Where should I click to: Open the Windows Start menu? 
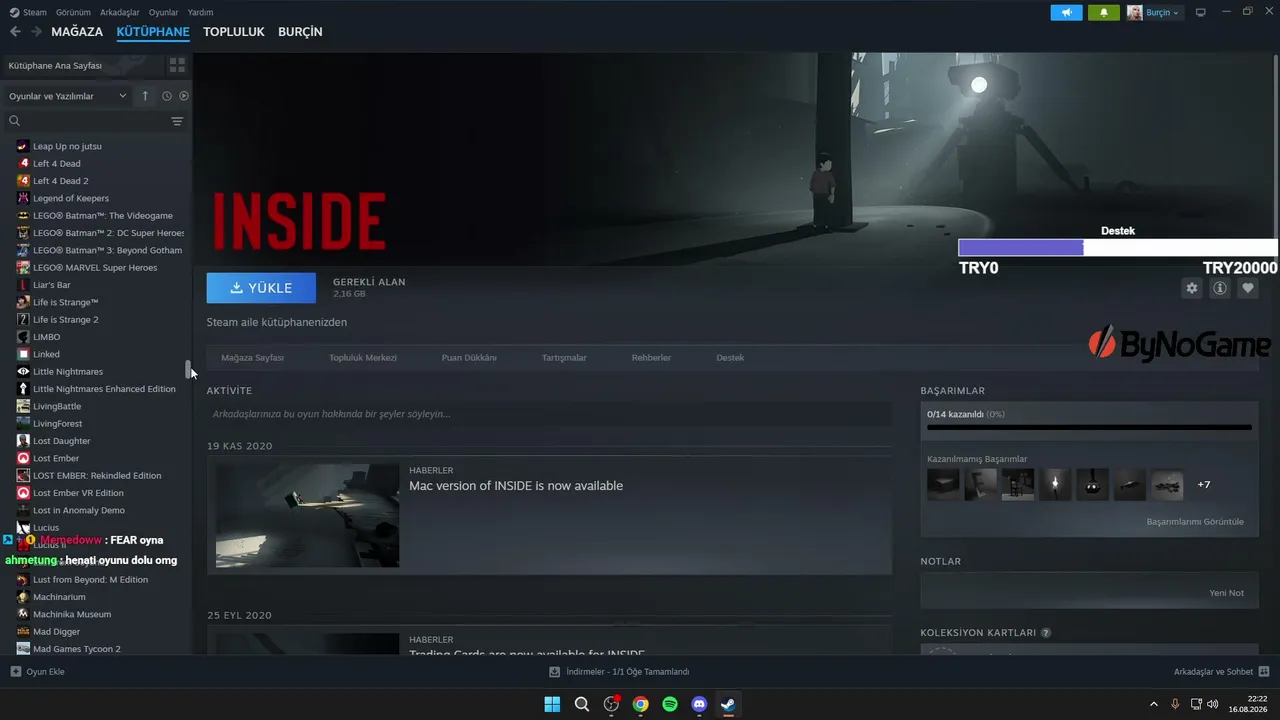coord(552,704)
